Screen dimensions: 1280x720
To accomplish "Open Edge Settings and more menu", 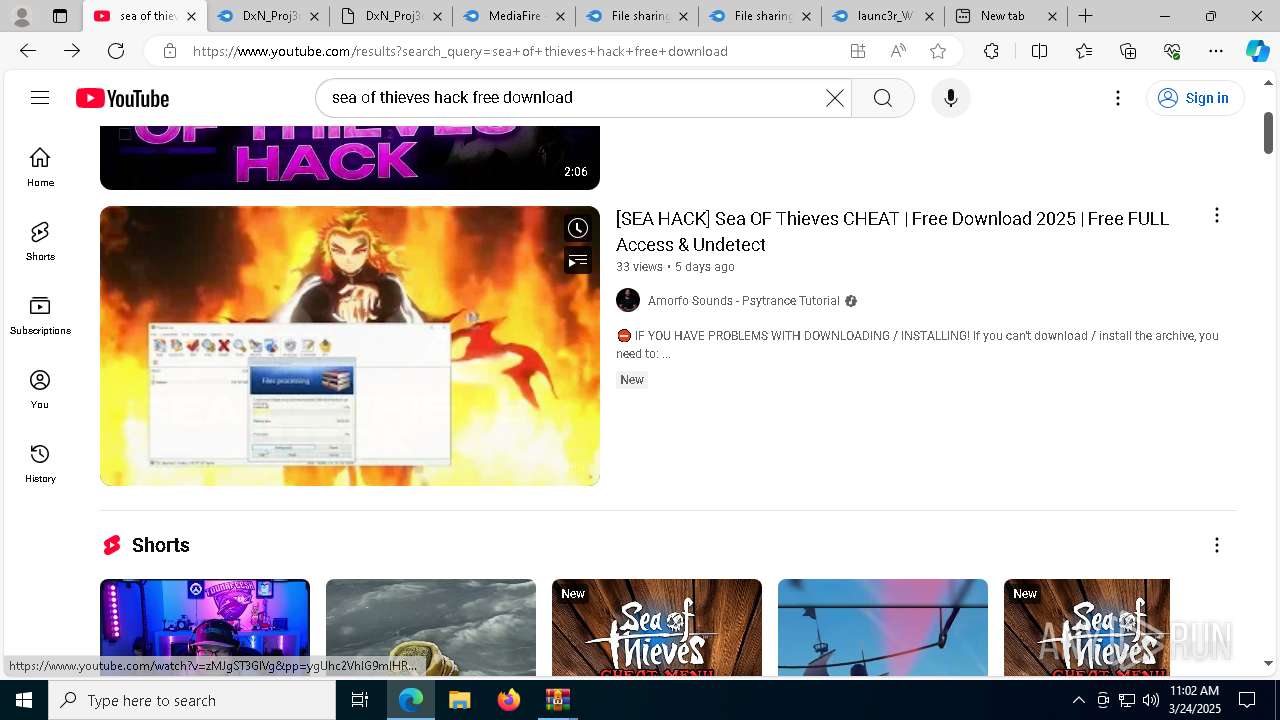I will click(x=1216, y=51).
